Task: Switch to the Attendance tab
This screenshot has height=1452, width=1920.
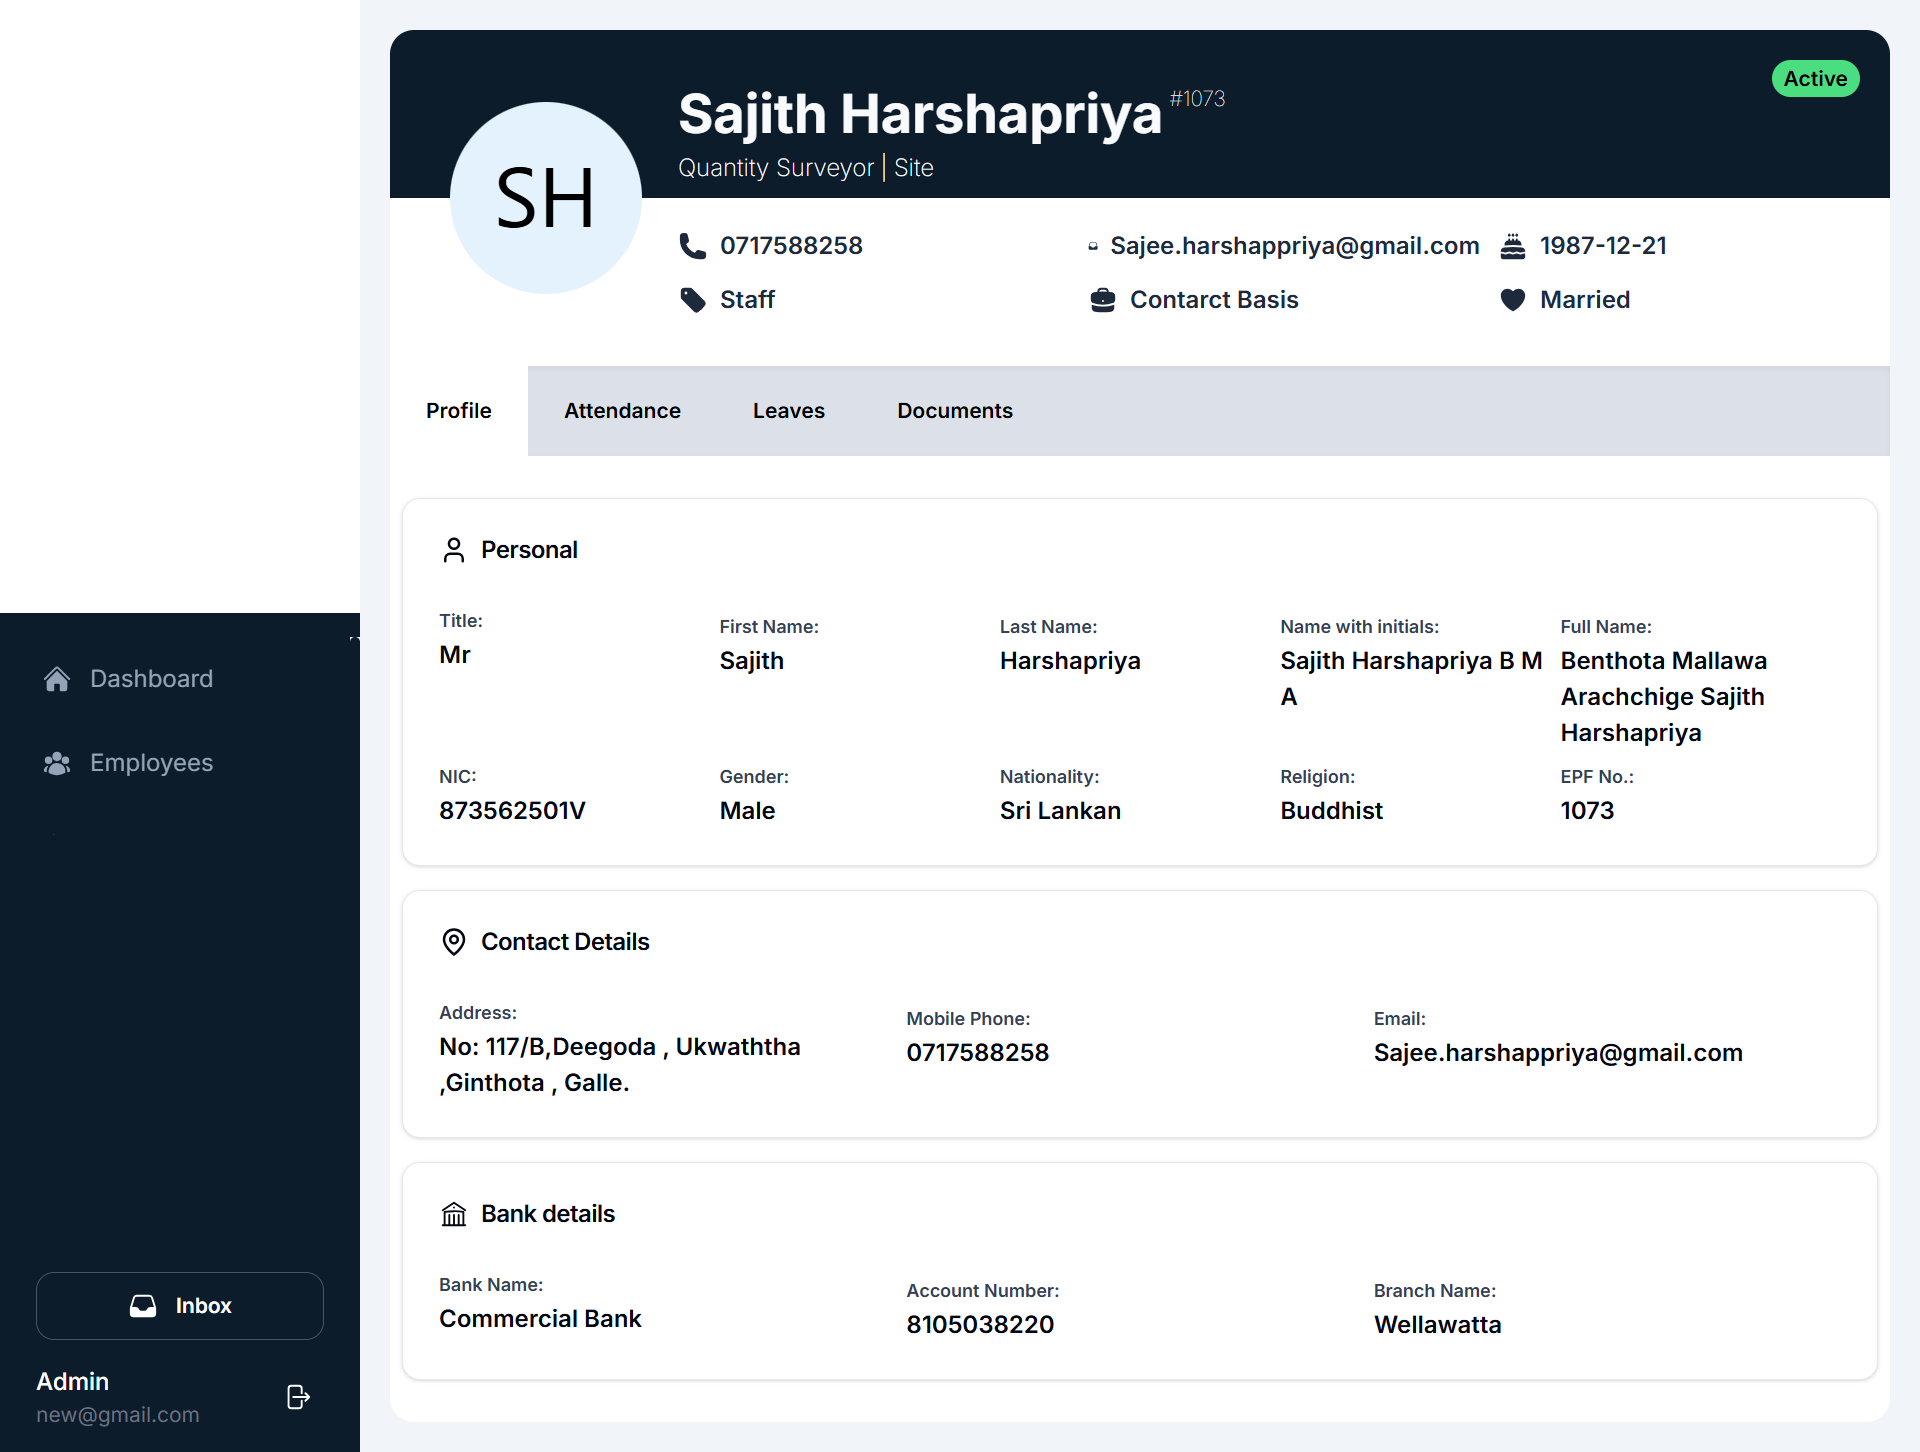Action: point(622,410)
